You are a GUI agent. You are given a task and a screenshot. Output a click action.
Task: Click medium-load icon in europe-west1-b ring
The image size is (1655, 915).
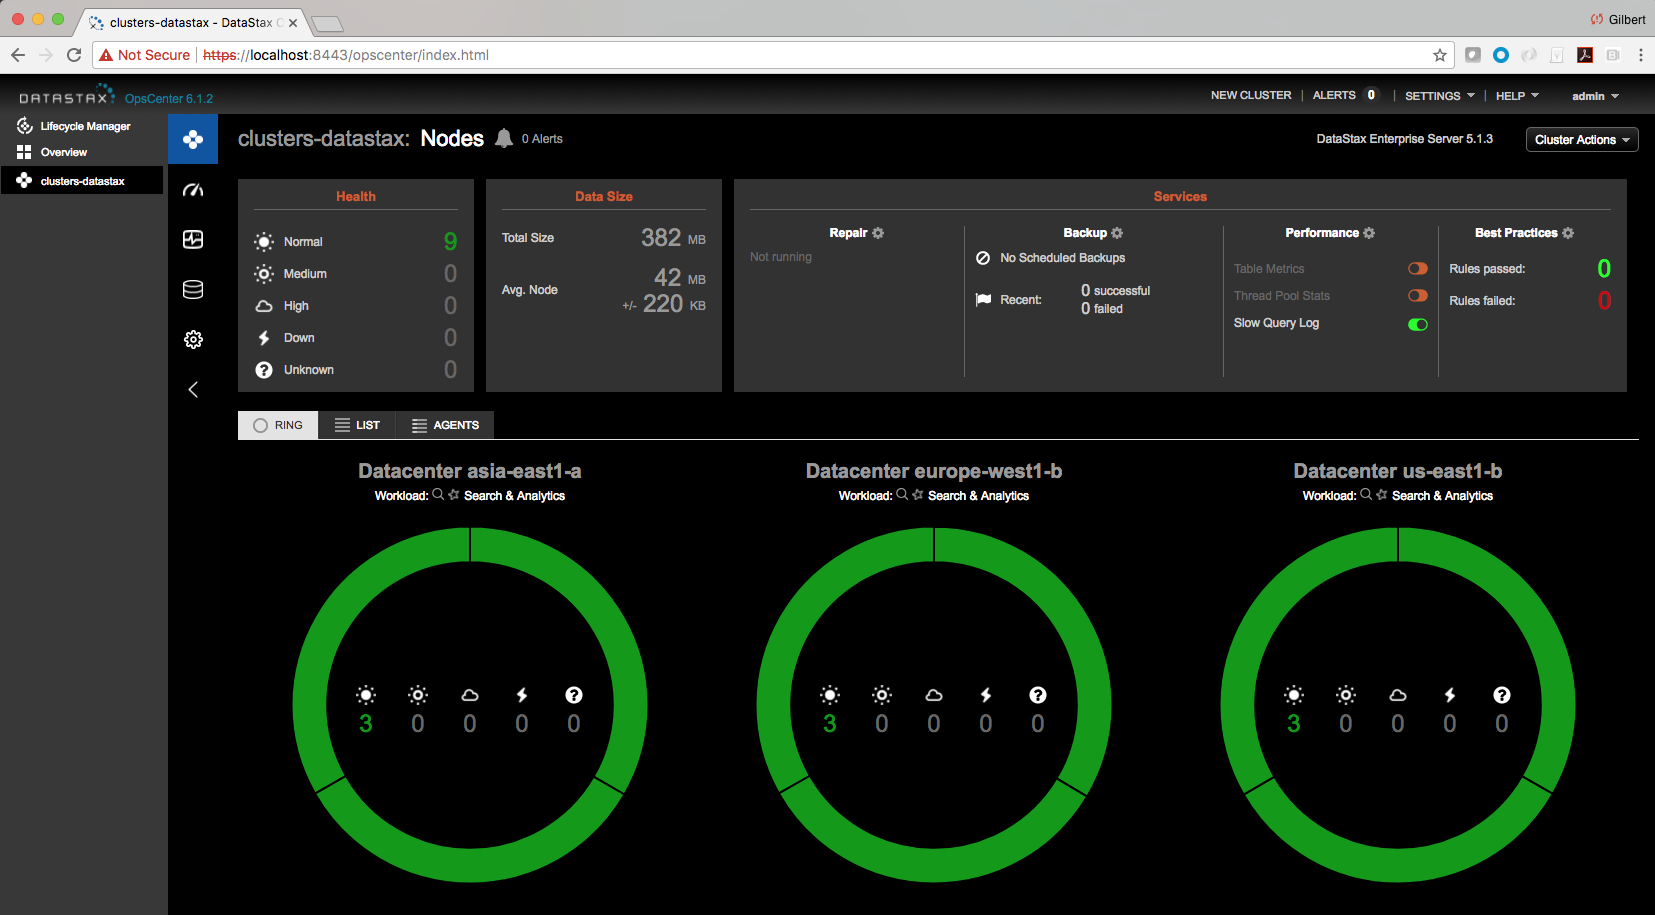click(882, 695)
